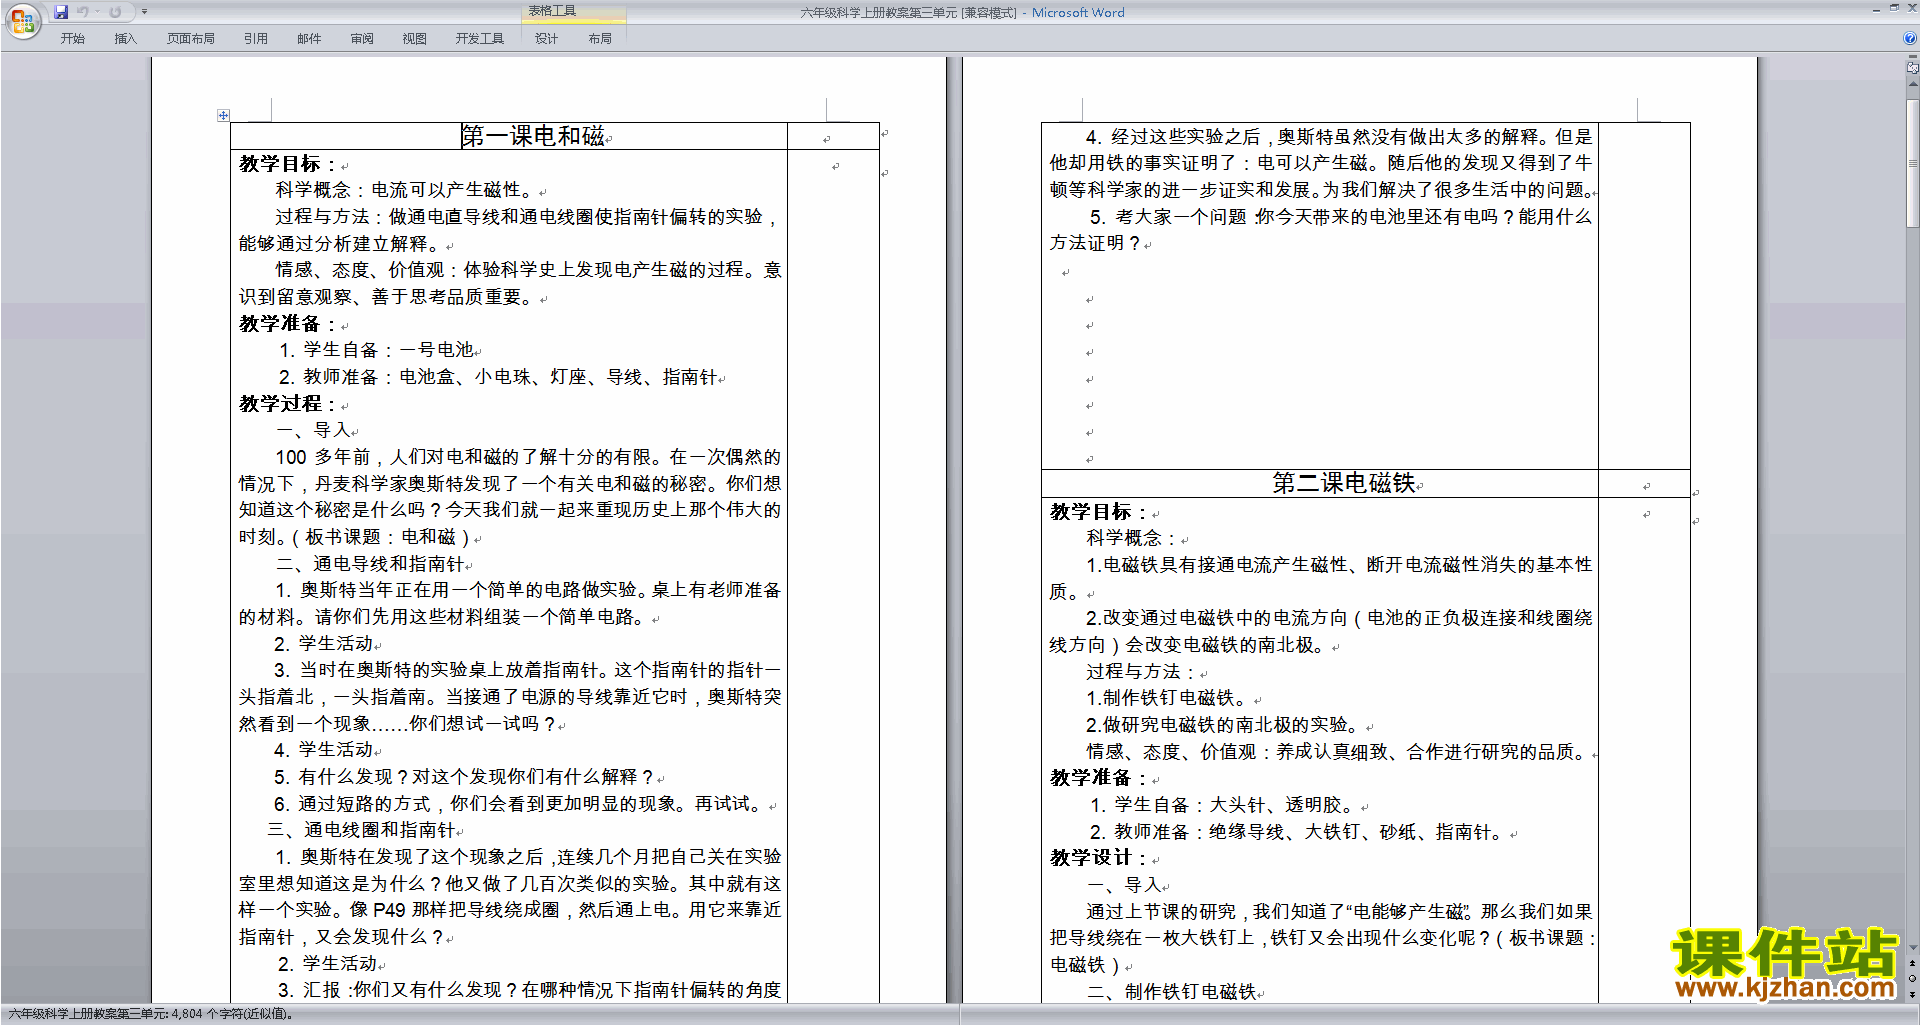The width and height of the screenshot is (1920, 1025).
Task: Jump to next page double-arrow button
Action: coord(1912,994)
